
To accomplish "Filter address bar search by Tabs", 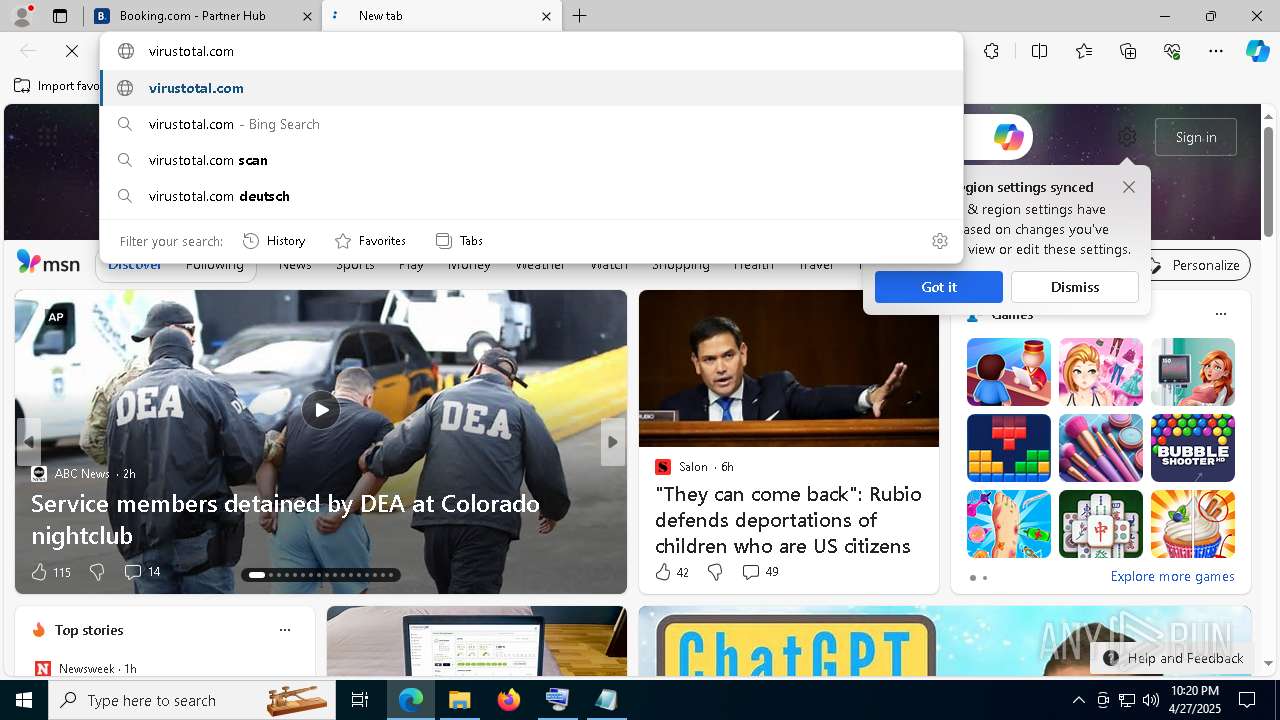I will (459, 241).
